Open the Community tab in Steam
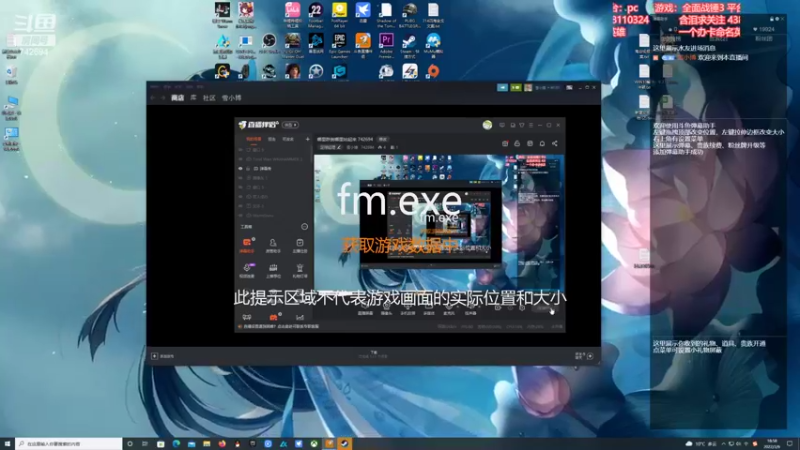Screen dimensions: 800x450 (x=209, y=98)
